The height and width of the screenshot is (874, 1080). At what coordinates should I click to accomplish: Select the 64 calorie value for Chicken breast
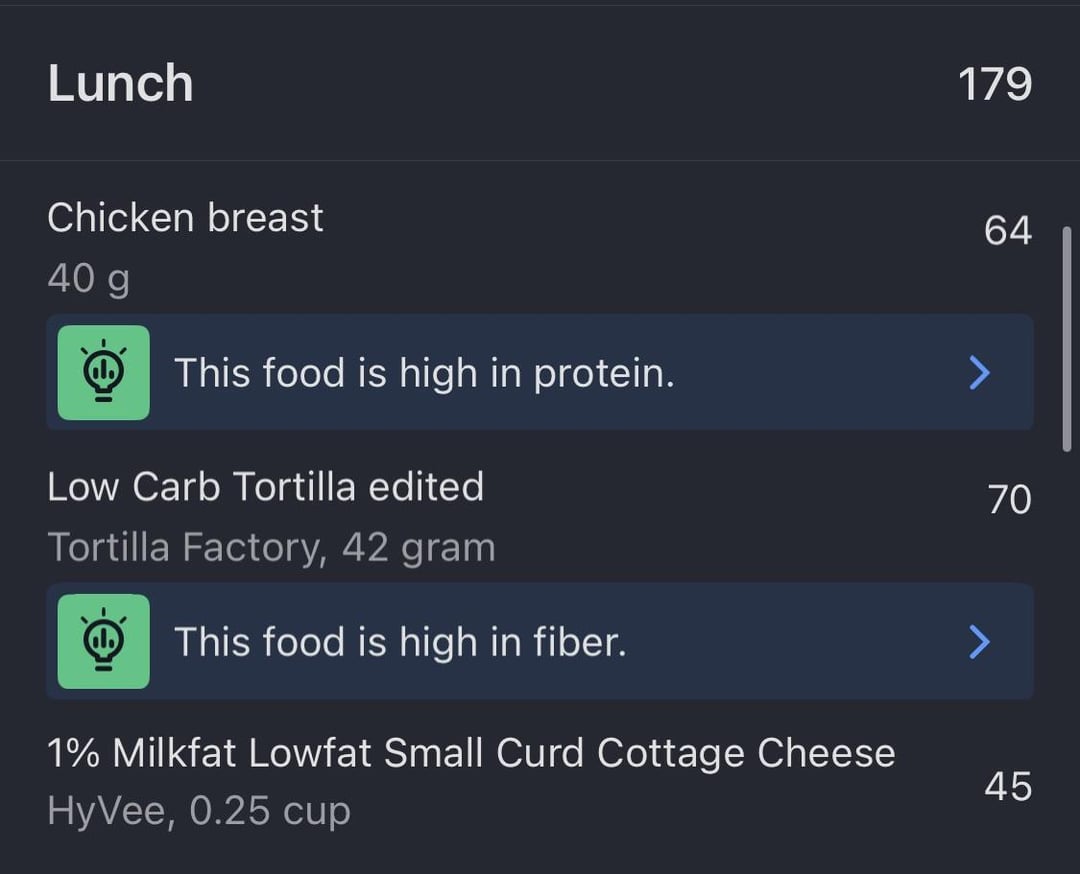[1008, 230]
